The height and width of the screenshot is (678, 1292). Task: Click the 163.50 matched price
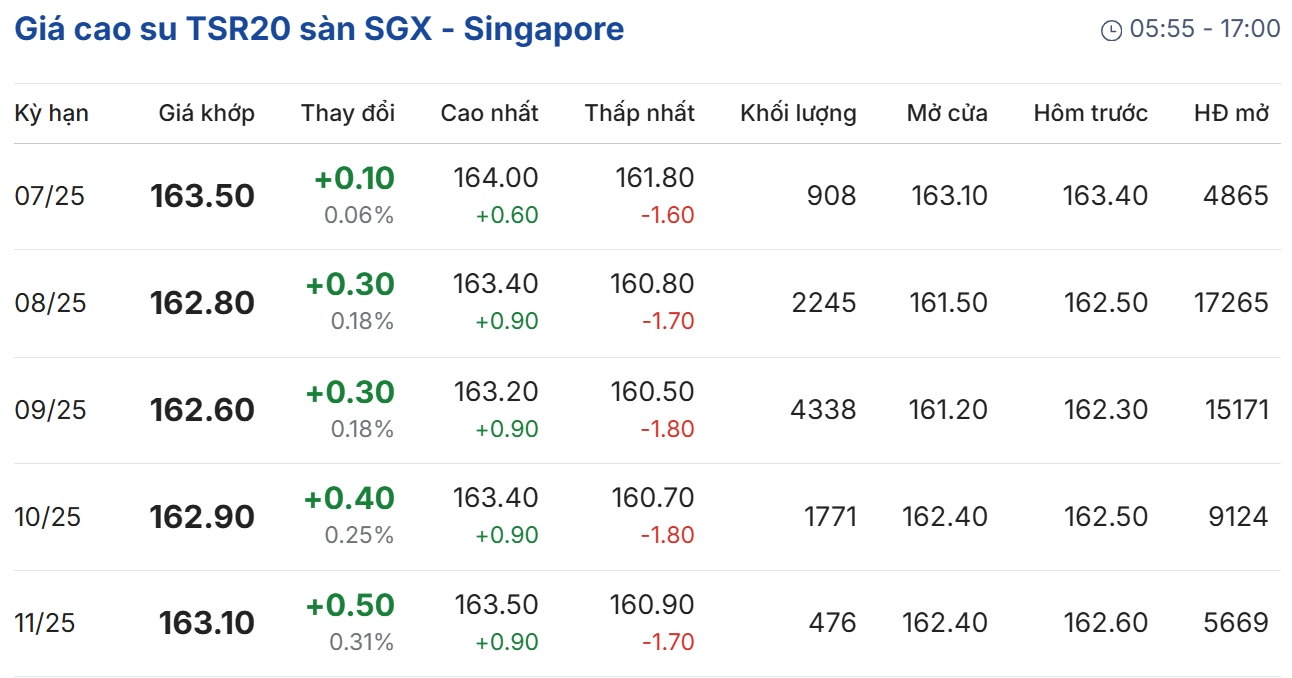[x=202, y=196]
